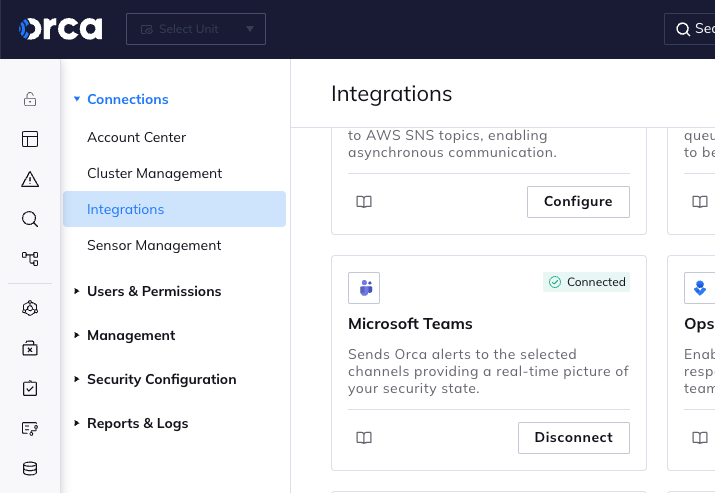This screenshot has width=715, height=493.
Task: Click the Opsgenie logo icon
Action: click(699, 288)
